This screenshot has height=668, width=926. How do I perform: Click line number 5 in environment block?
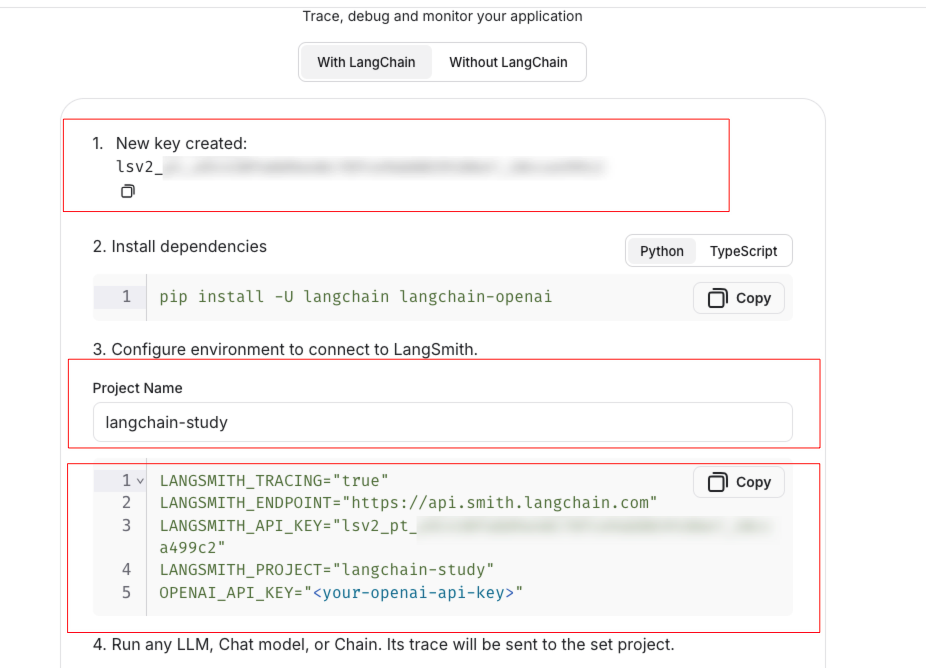[x=126, y=593]
